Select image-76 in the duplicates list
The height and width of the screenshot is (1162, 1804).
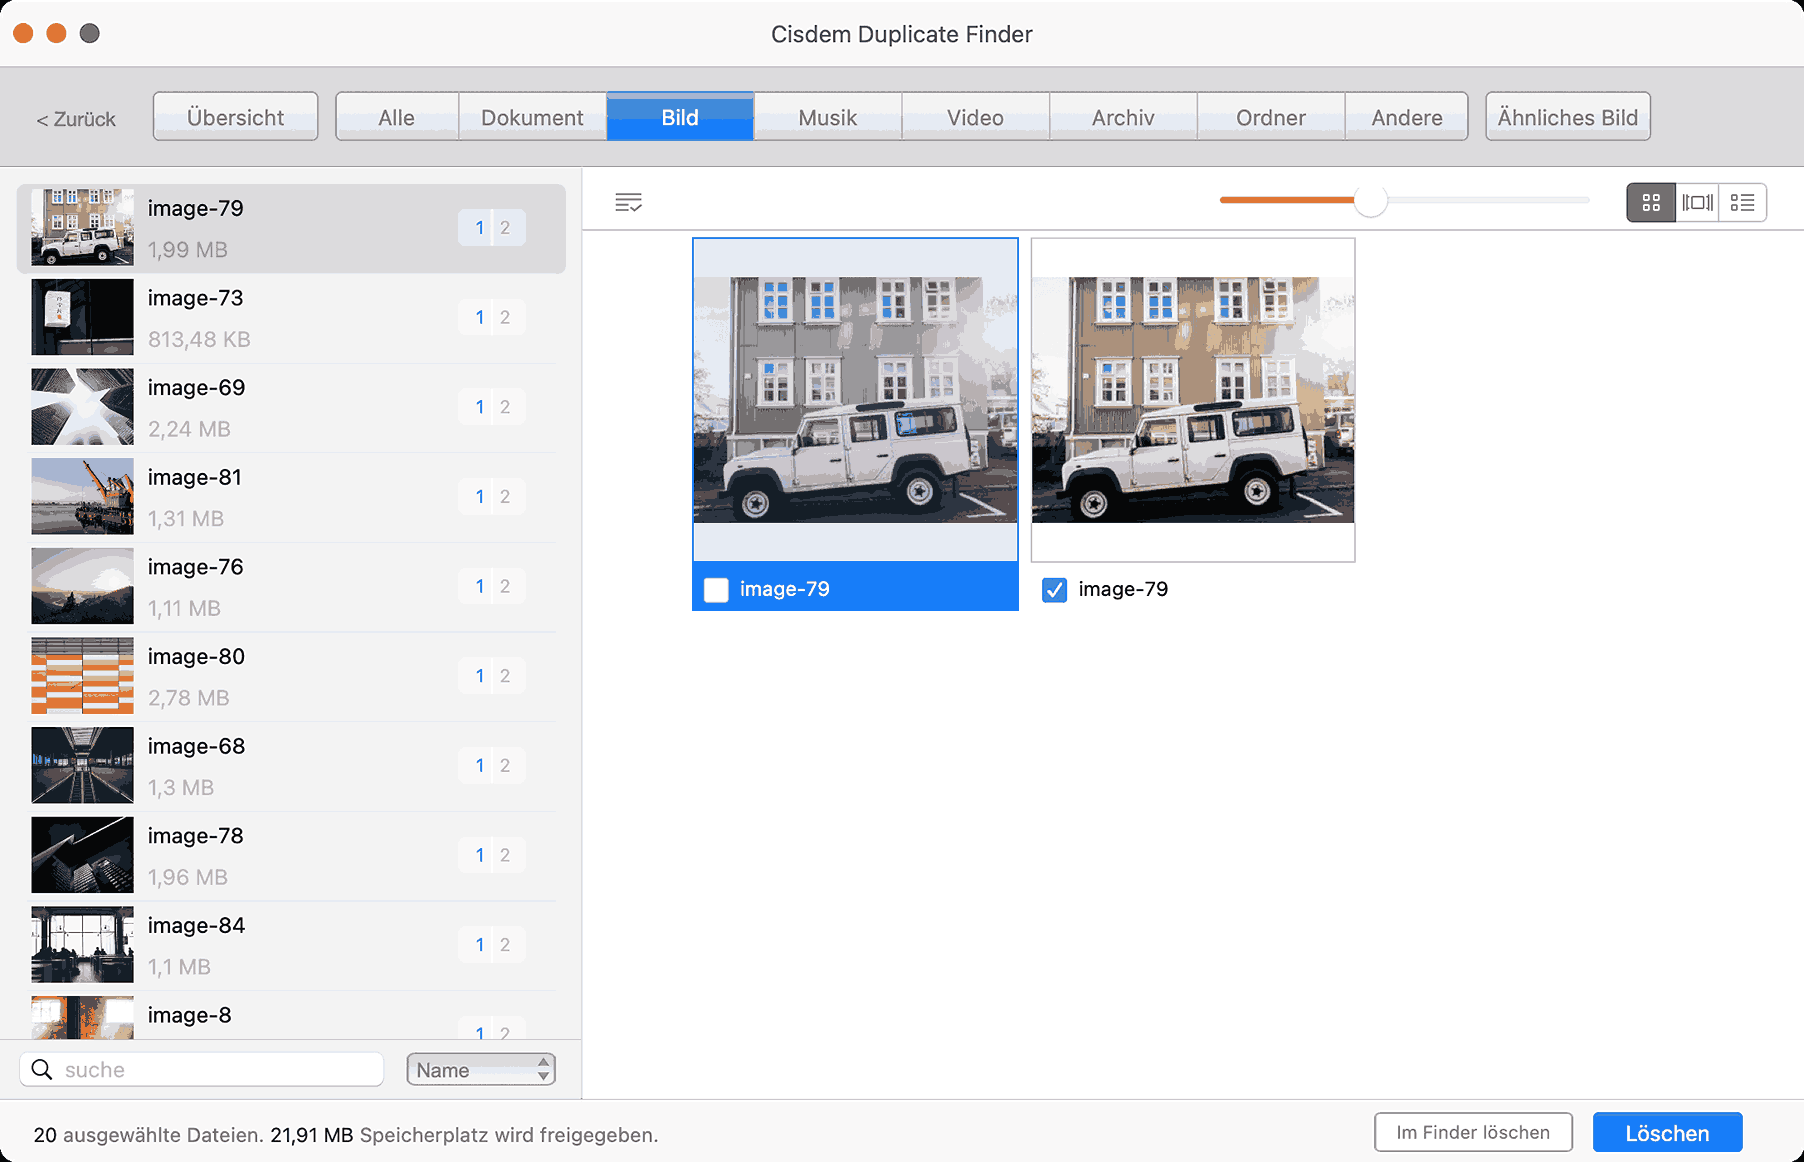tap(291, 586)
